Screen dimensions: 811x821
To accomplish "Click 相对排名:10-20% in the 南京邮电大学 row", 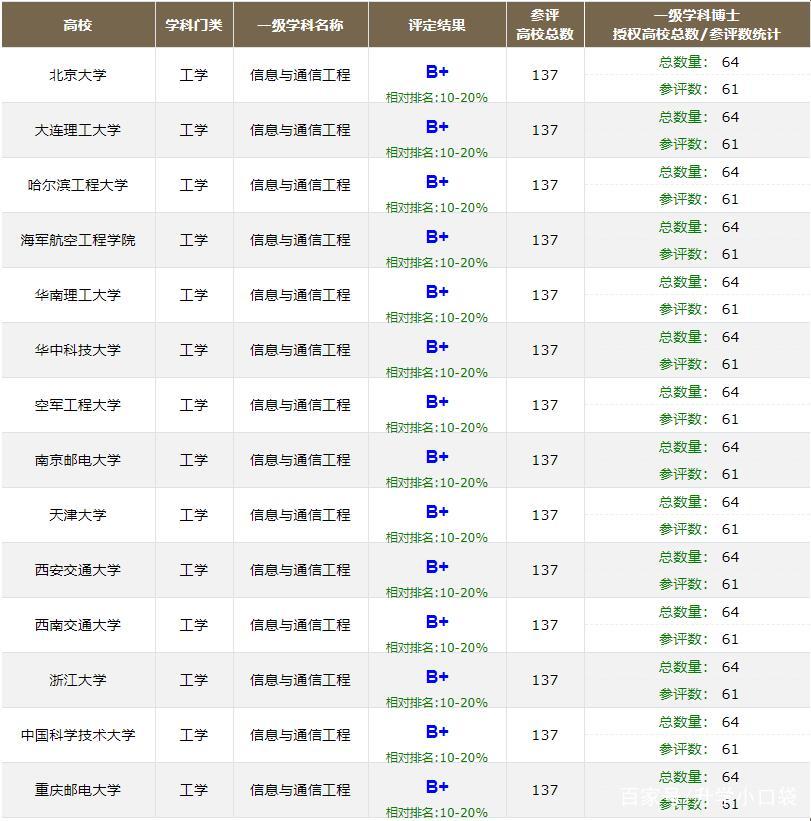I will (x=437, y=482).
